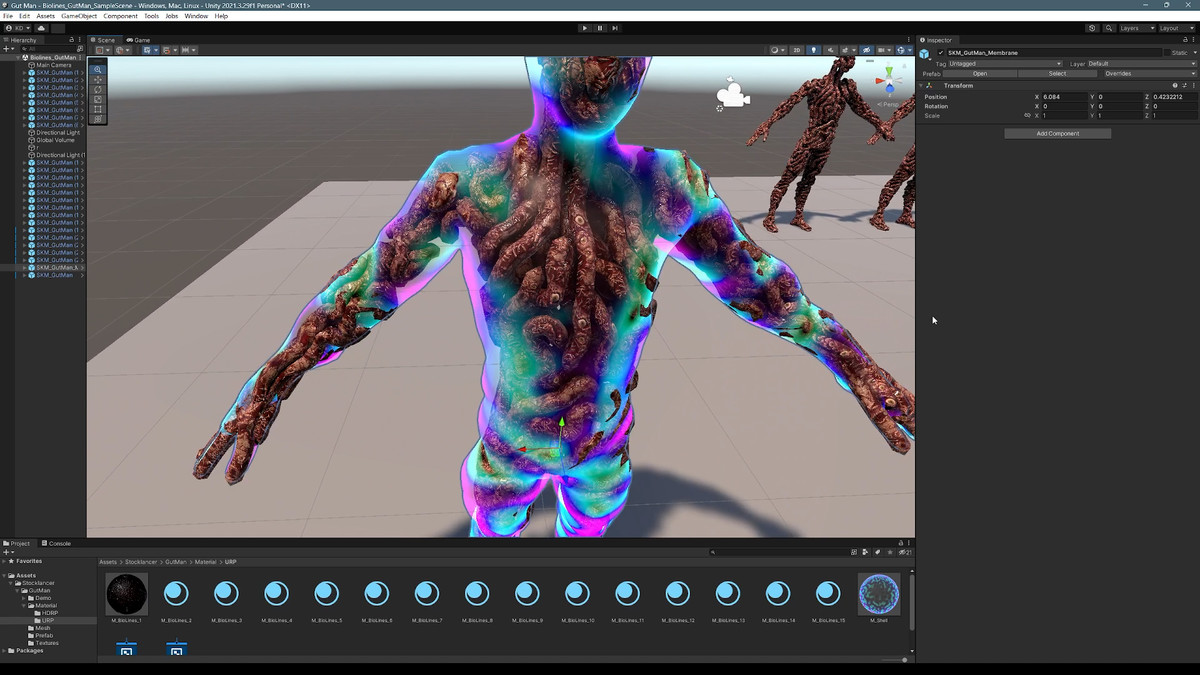Uncheck the SKM_GutMan_Membrane active checkbox
Image resolution: width=1200 pixels, height=675 pixels.
point(941,53)
